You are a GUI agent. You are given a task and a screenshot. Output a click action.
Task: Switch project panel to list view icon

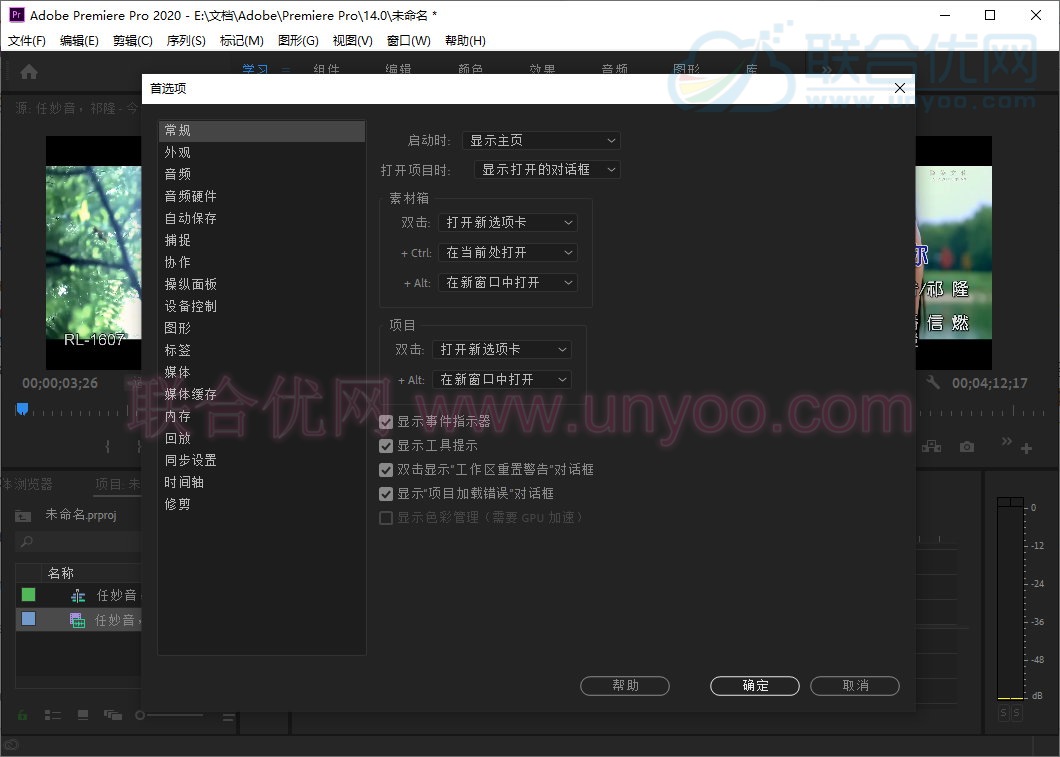[53, 715]
